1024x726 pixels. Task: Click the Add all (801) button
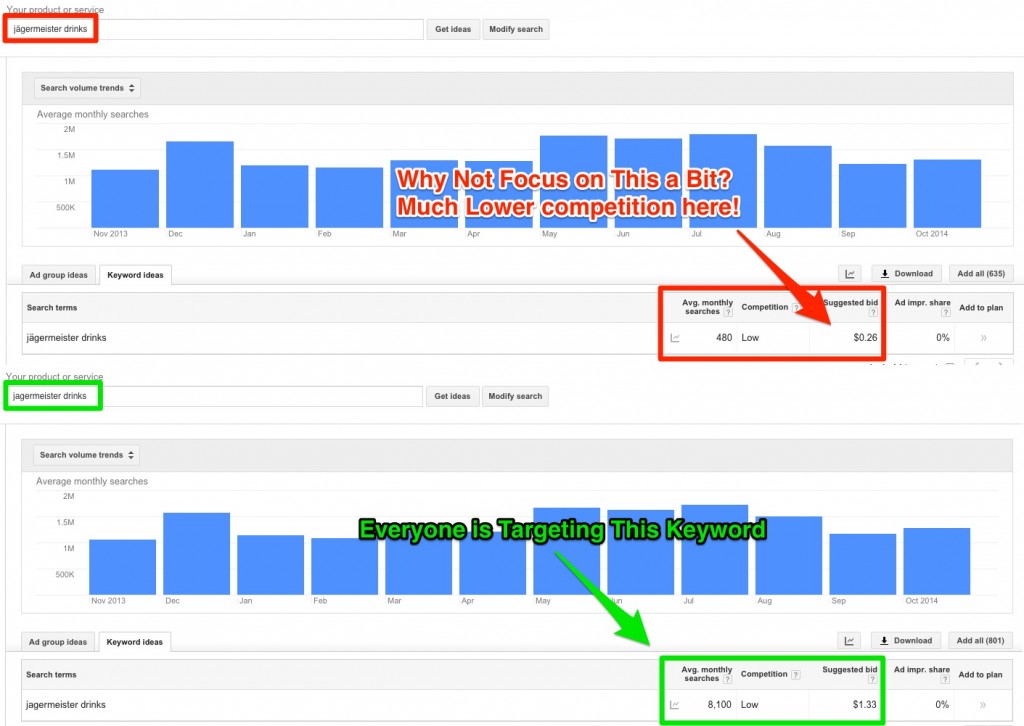pos(980,641)
